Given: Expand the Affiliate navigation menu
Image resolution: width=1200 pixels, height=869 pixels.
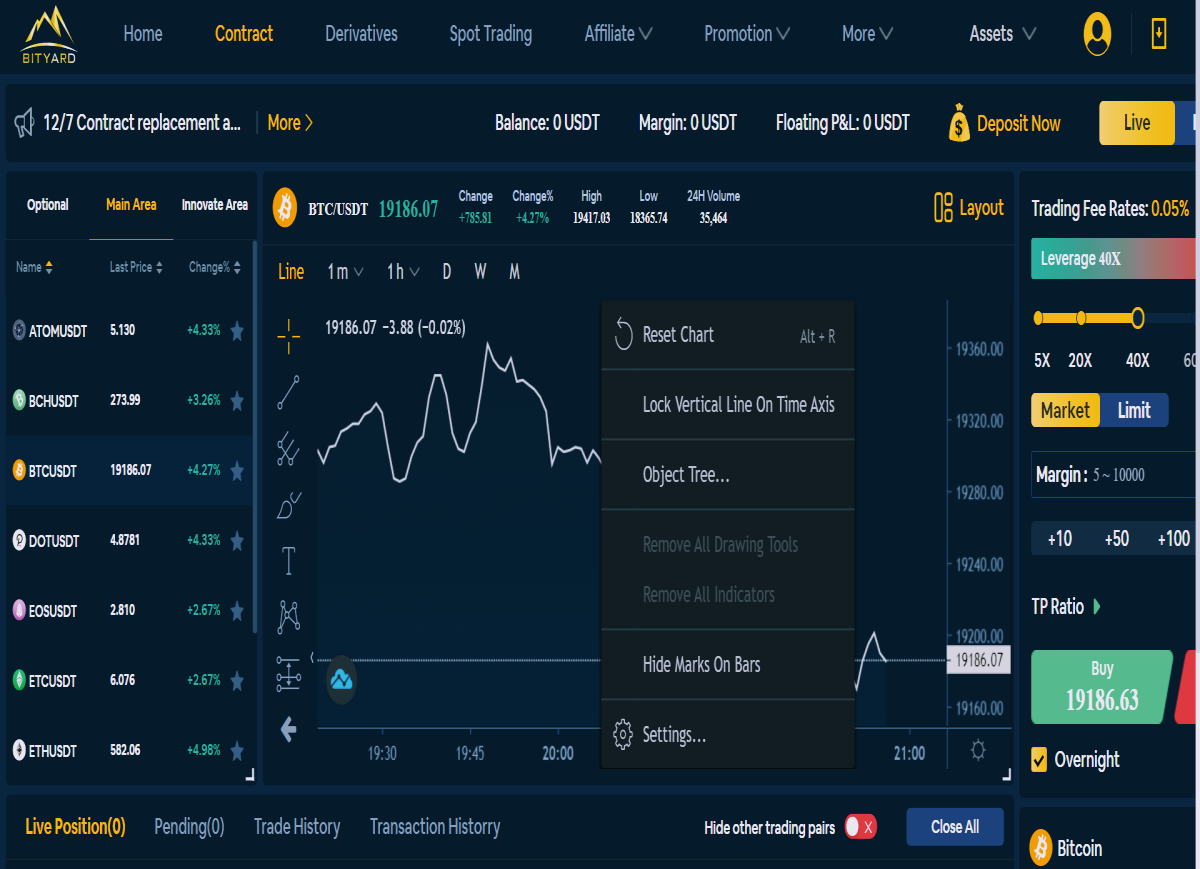Looking at the screenshot, I should point(618,34).
